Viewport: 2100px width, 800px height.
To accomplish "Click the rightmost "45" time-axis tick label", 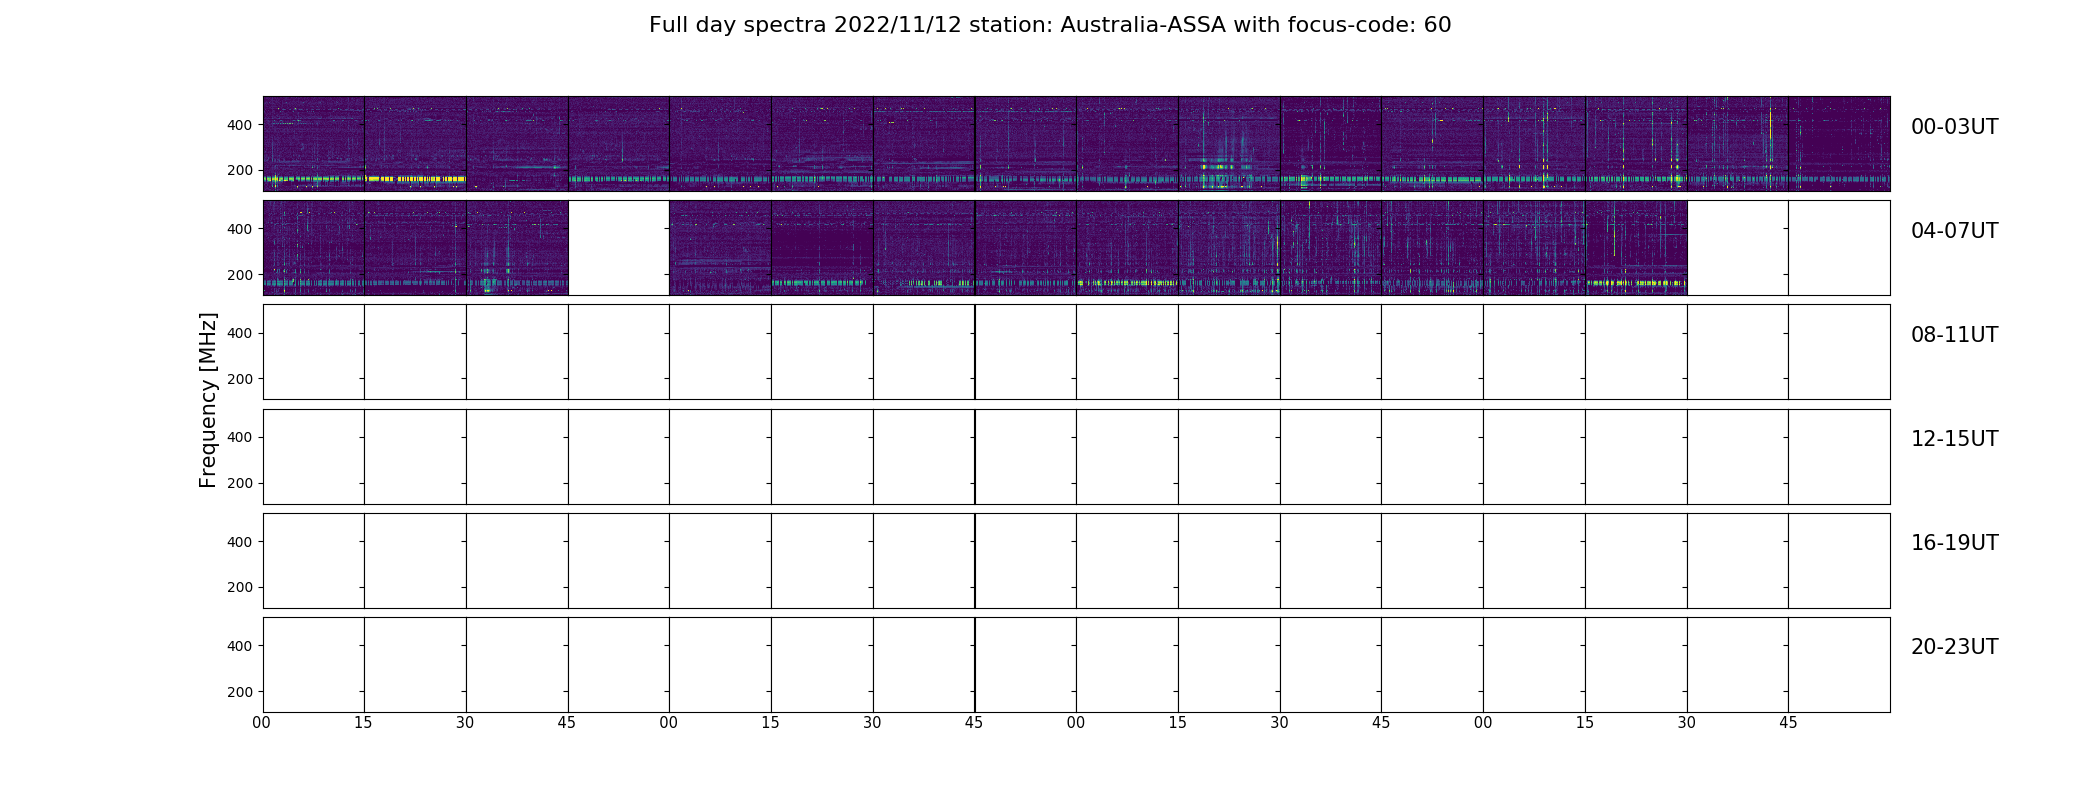I will [1788, 722].
